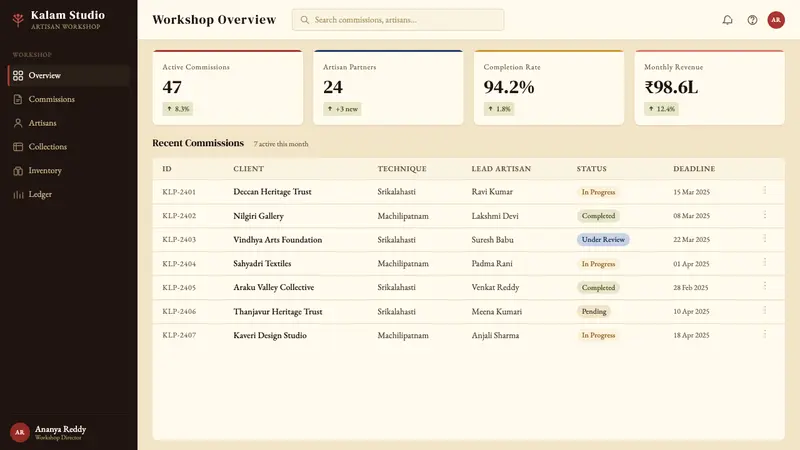
Task: Open row options for KLP-2402
Action: click(764, 215)
